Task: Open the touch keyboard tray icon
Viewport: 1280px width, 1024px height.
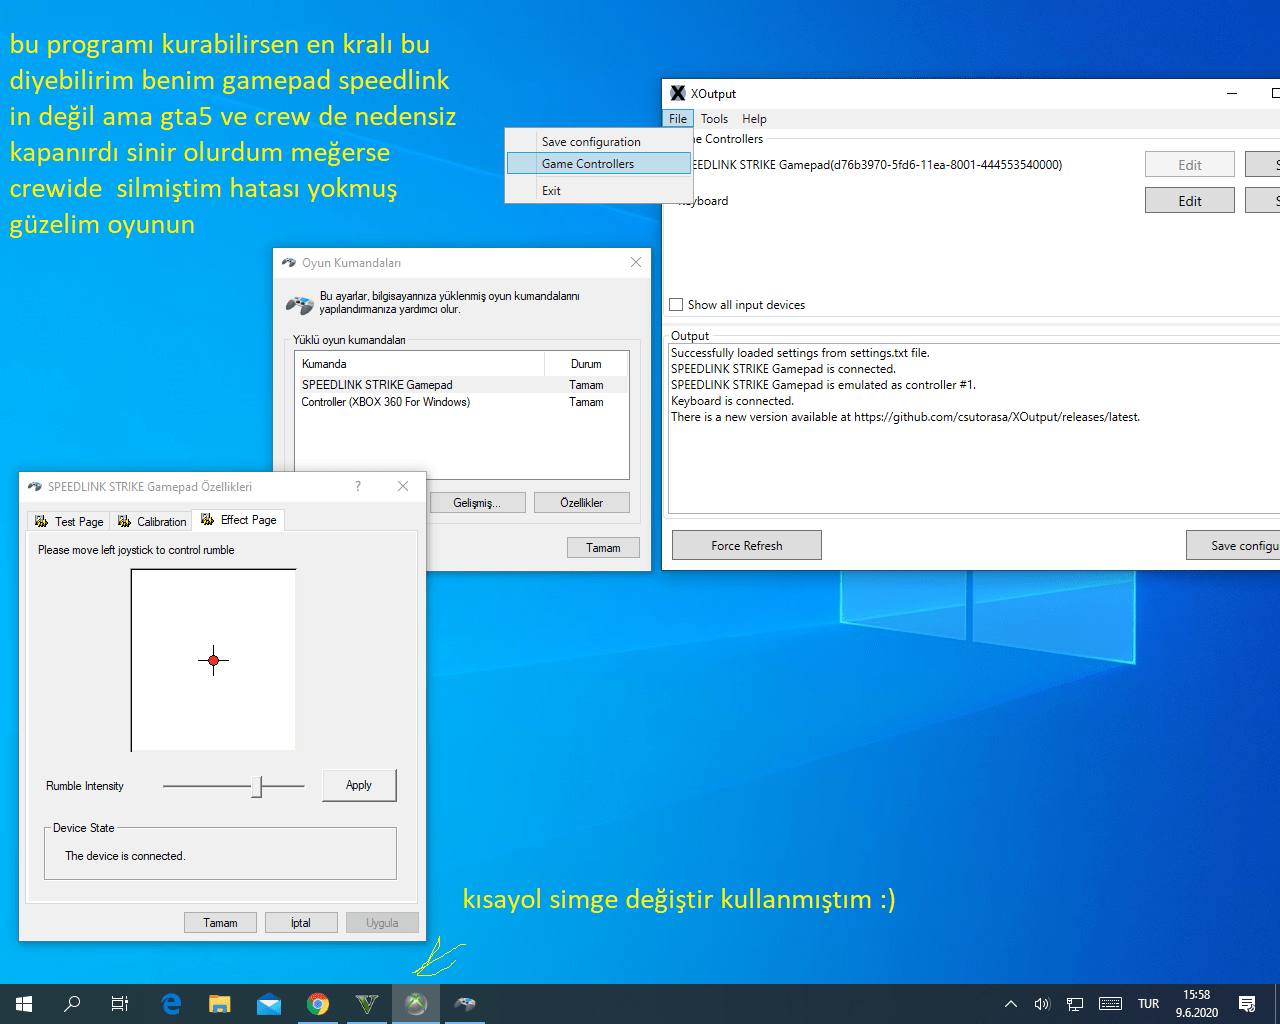Action: point(1110,1004)
